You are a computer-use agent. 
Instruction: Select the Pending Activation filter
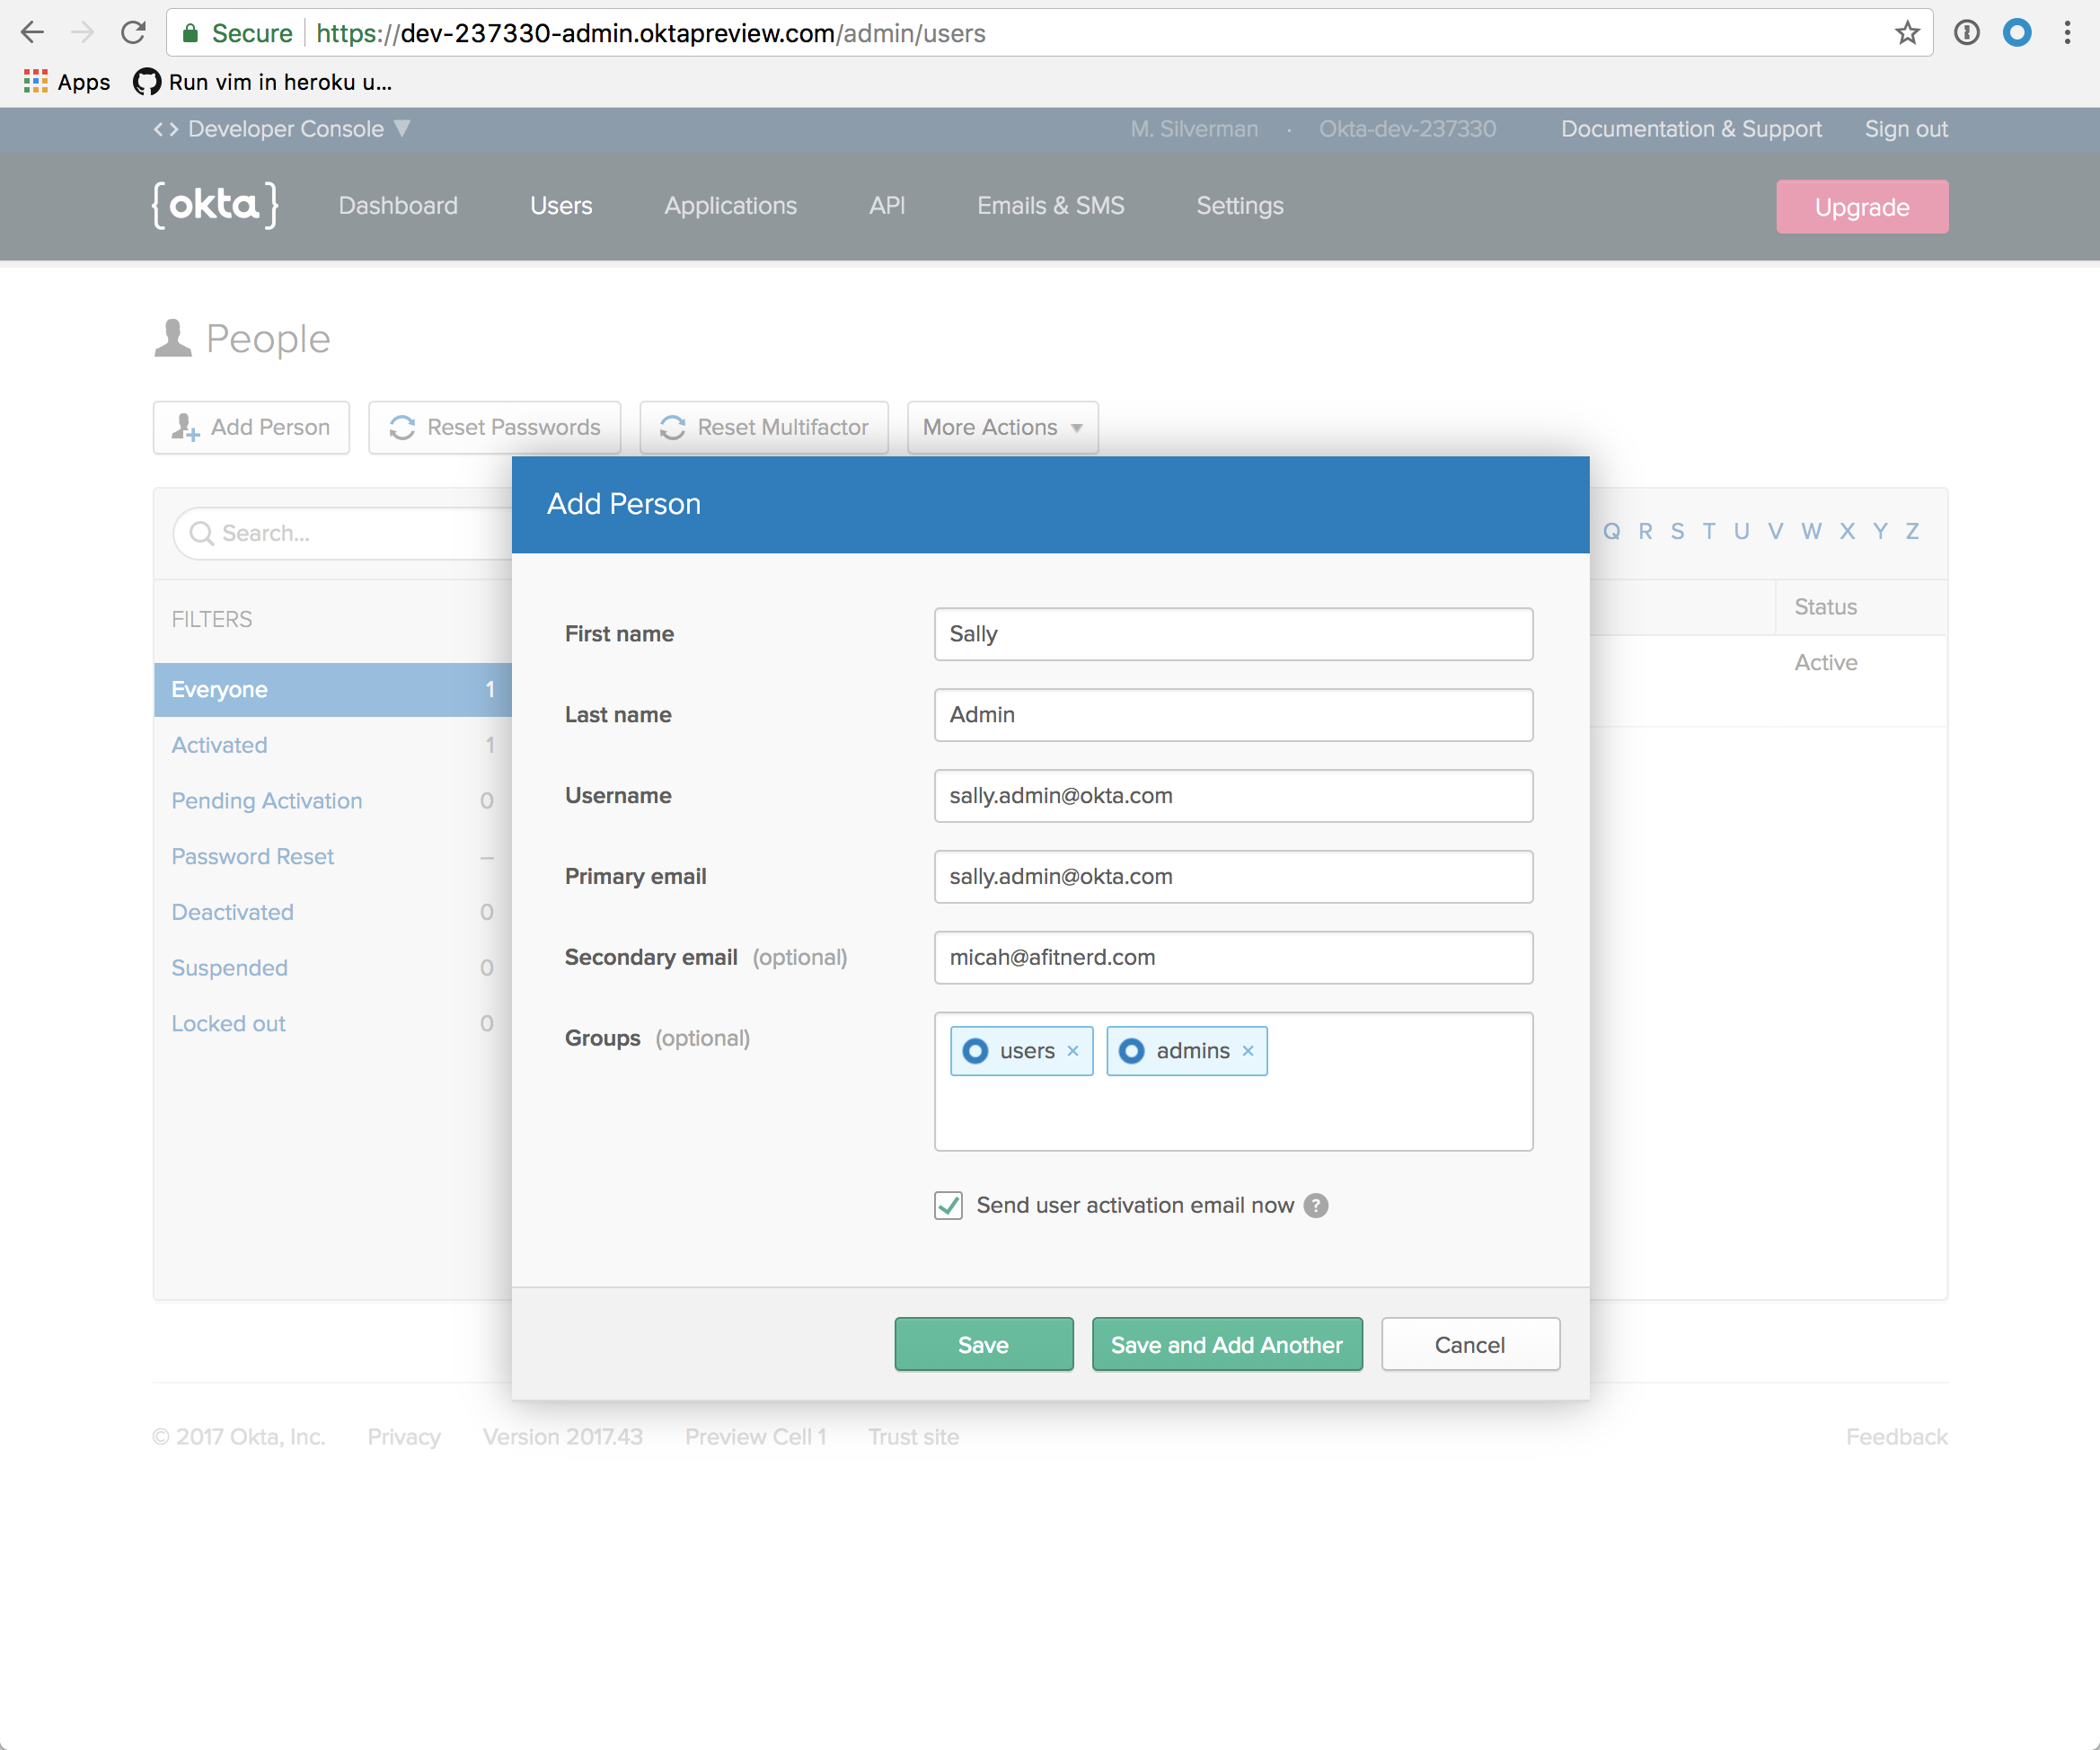coord(267,801)
